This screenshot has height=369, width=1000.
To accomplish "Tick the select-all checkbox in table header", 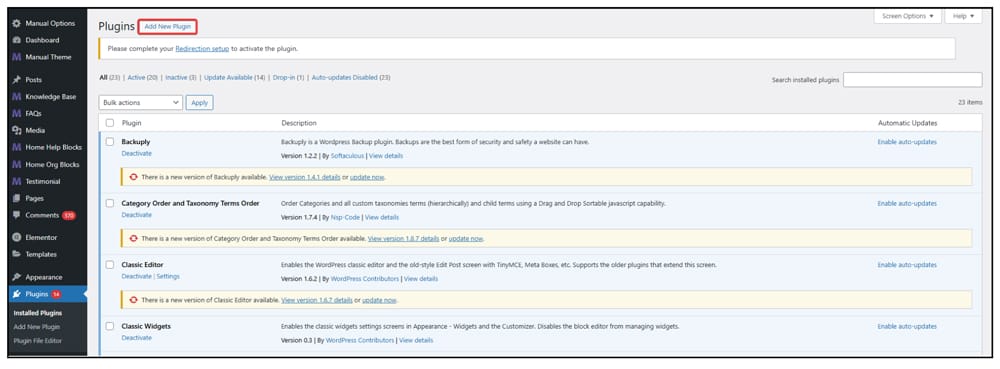I will click(x=110, y=123).
